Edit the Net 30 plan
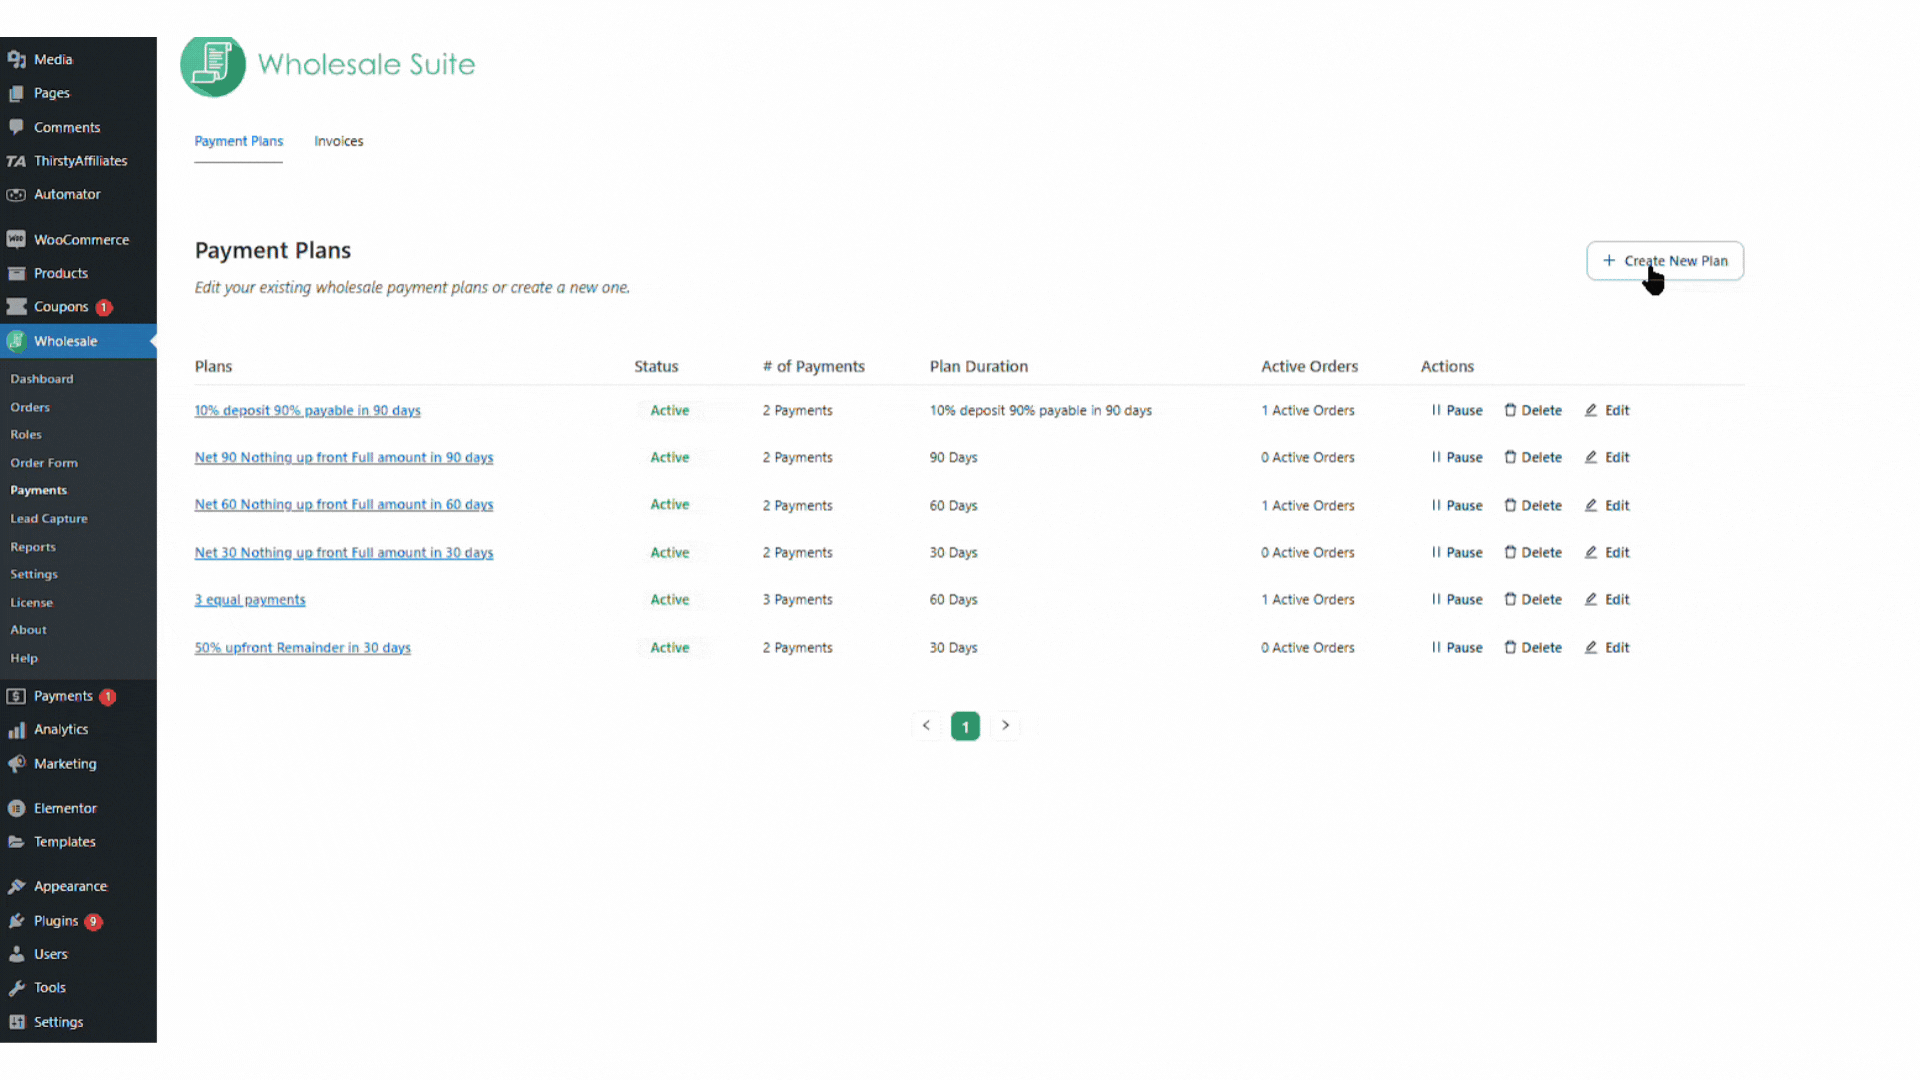Screen dimensions: 1920x1080 [1607, 552]
